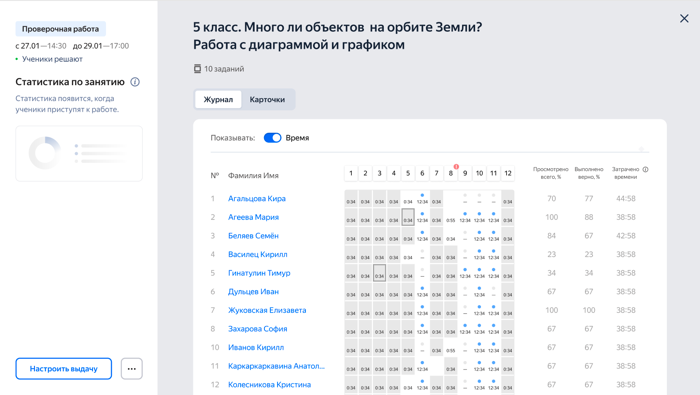Screen dimensions: 700x395
Task: Click the 44:58 time value for Агальцова Кира
Action: tap(626, 199)
